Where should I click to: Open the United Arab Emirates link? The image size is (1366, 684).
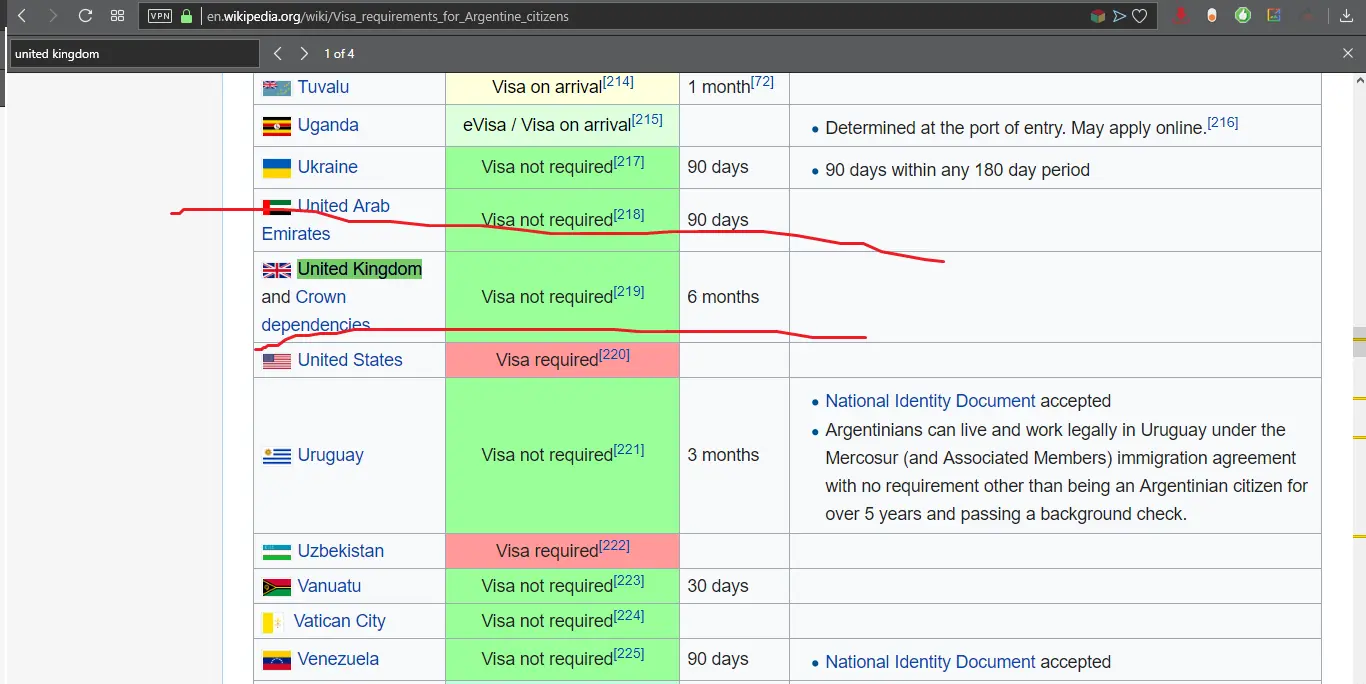tap(326, 220)
